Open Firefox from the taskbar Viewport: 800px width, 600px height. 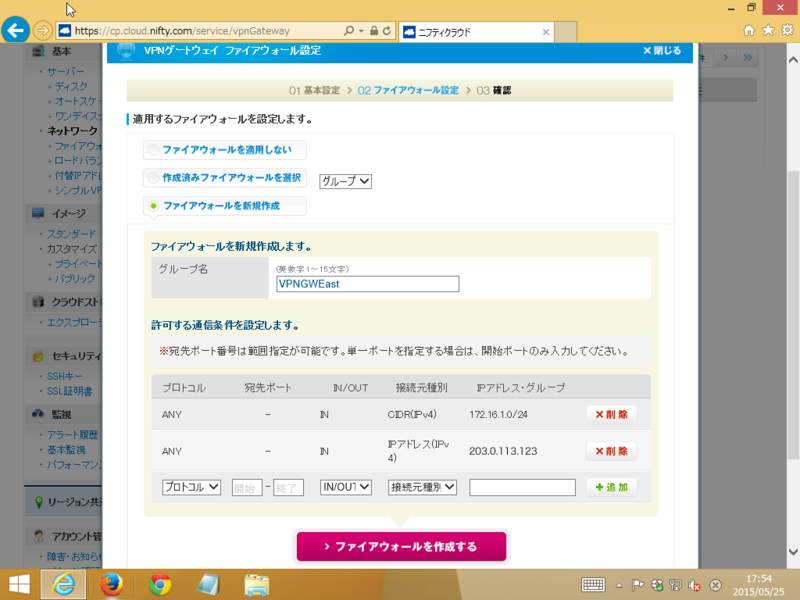click(111, 583)
